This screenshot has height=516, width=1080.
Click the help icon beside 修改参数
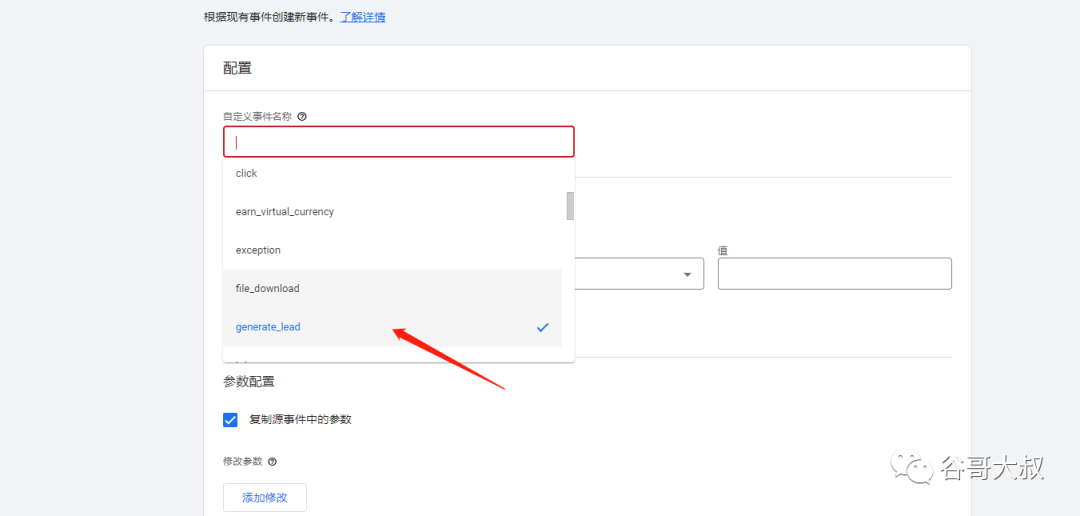[272, 462]
